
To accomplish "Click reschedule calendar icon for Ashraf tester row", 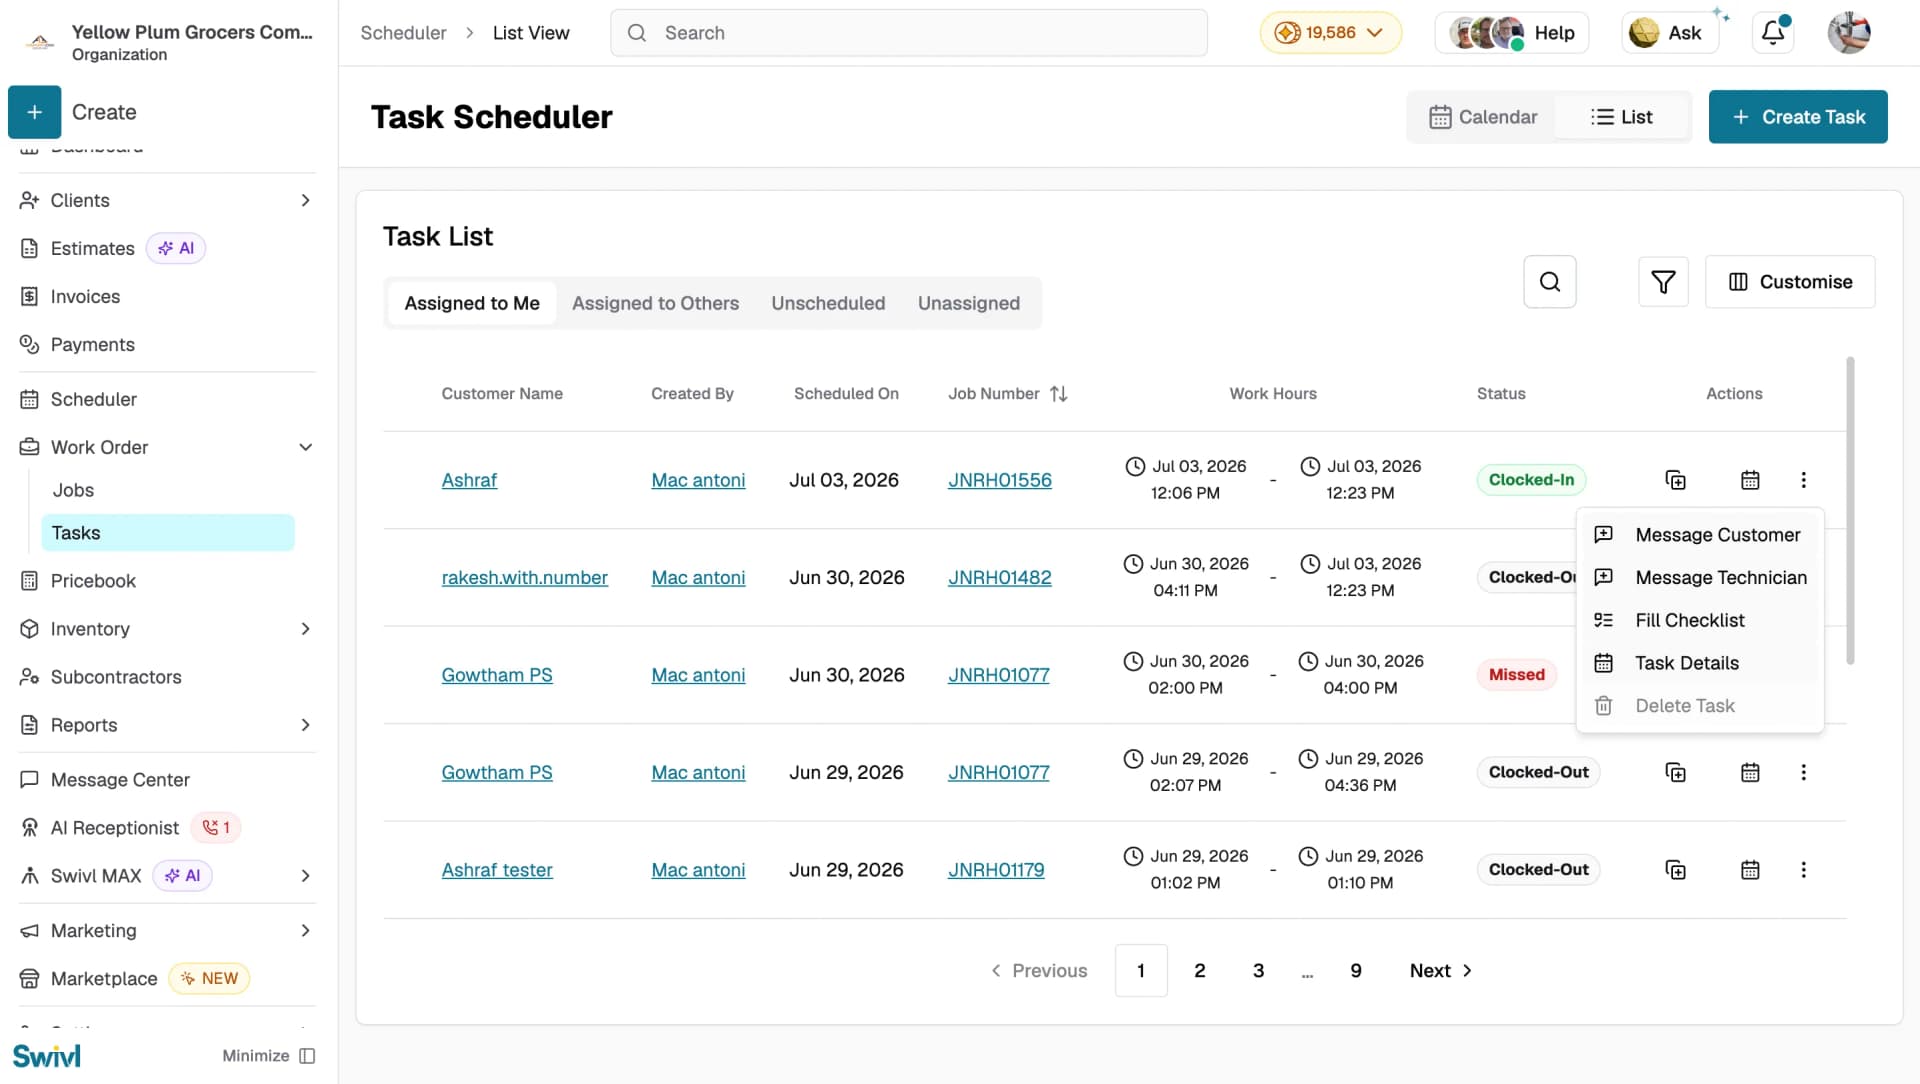I will point(1750,870).
